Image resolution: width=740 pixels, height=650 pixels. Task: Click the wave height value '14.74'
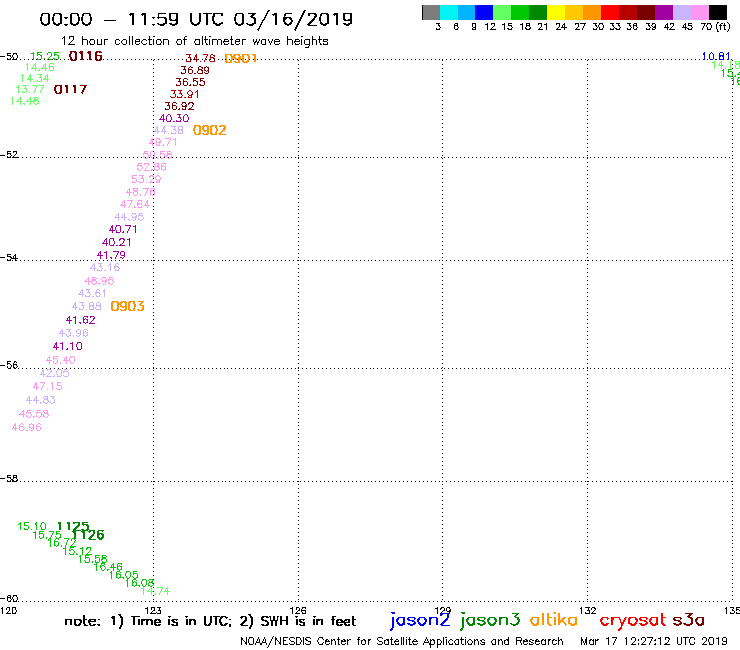[155, 591]
